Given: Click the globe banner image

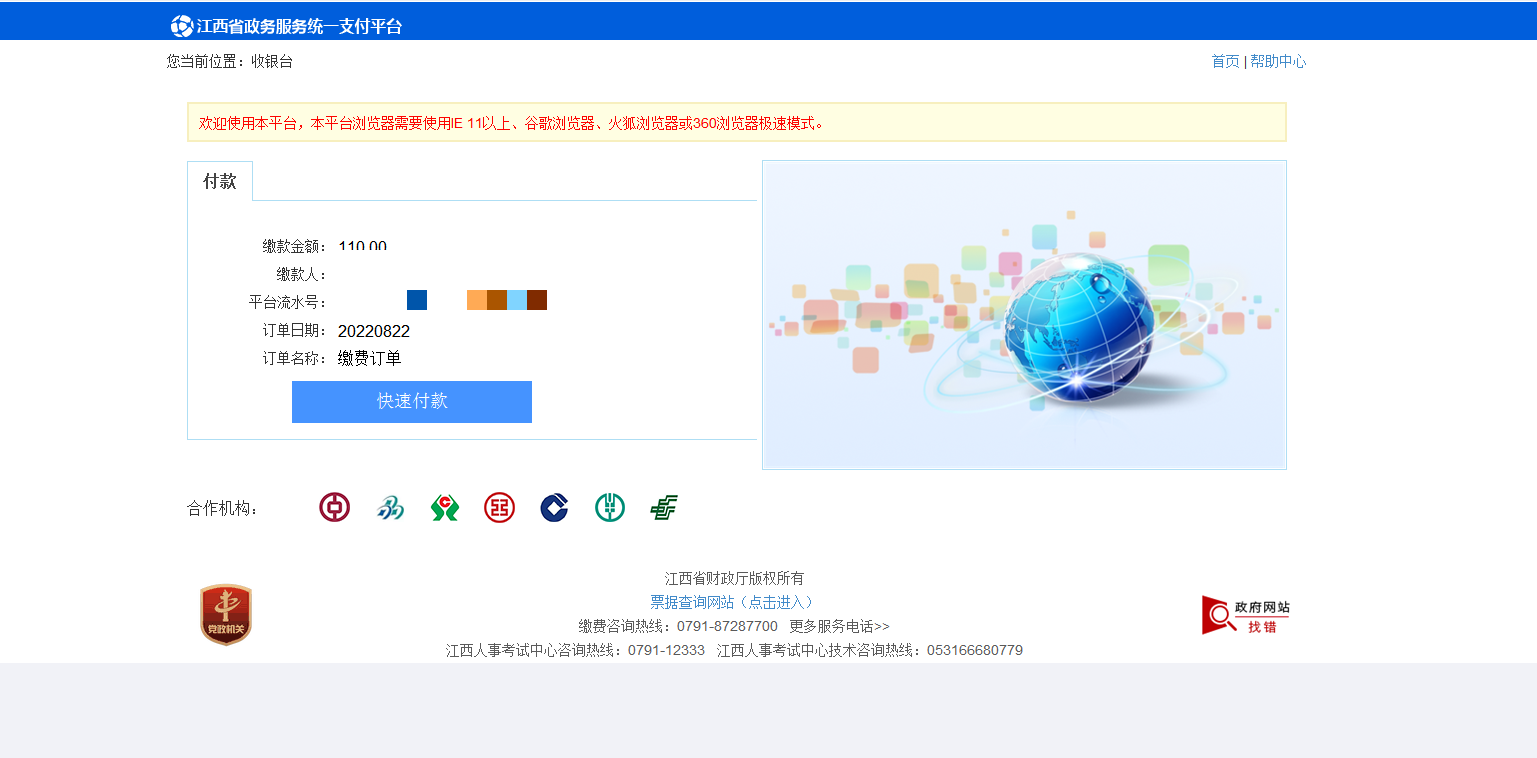Looking at the screenshot, I should (1024, 315).
